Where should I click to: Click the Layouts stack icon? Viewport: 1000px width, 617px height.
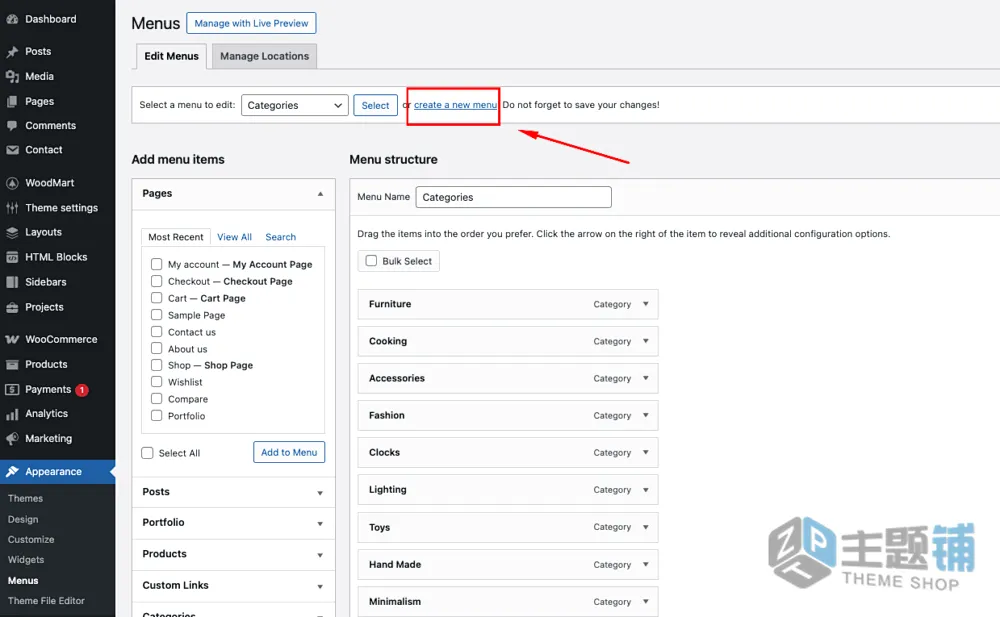click(12, 232)
